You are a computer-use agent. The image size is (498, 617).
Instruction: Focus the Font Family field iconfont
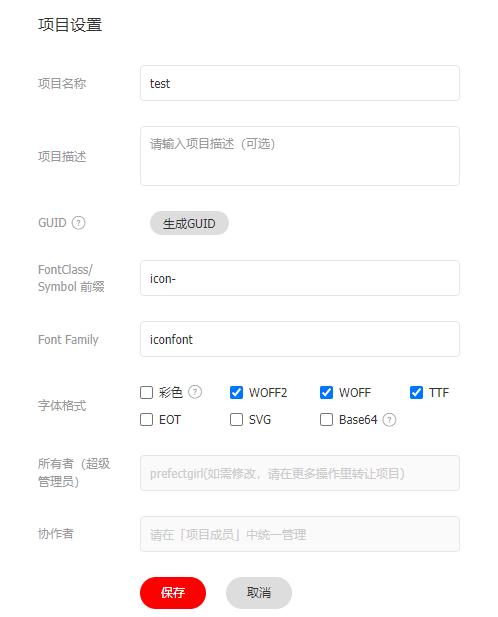pyautogui.click(x=300, y=339)
